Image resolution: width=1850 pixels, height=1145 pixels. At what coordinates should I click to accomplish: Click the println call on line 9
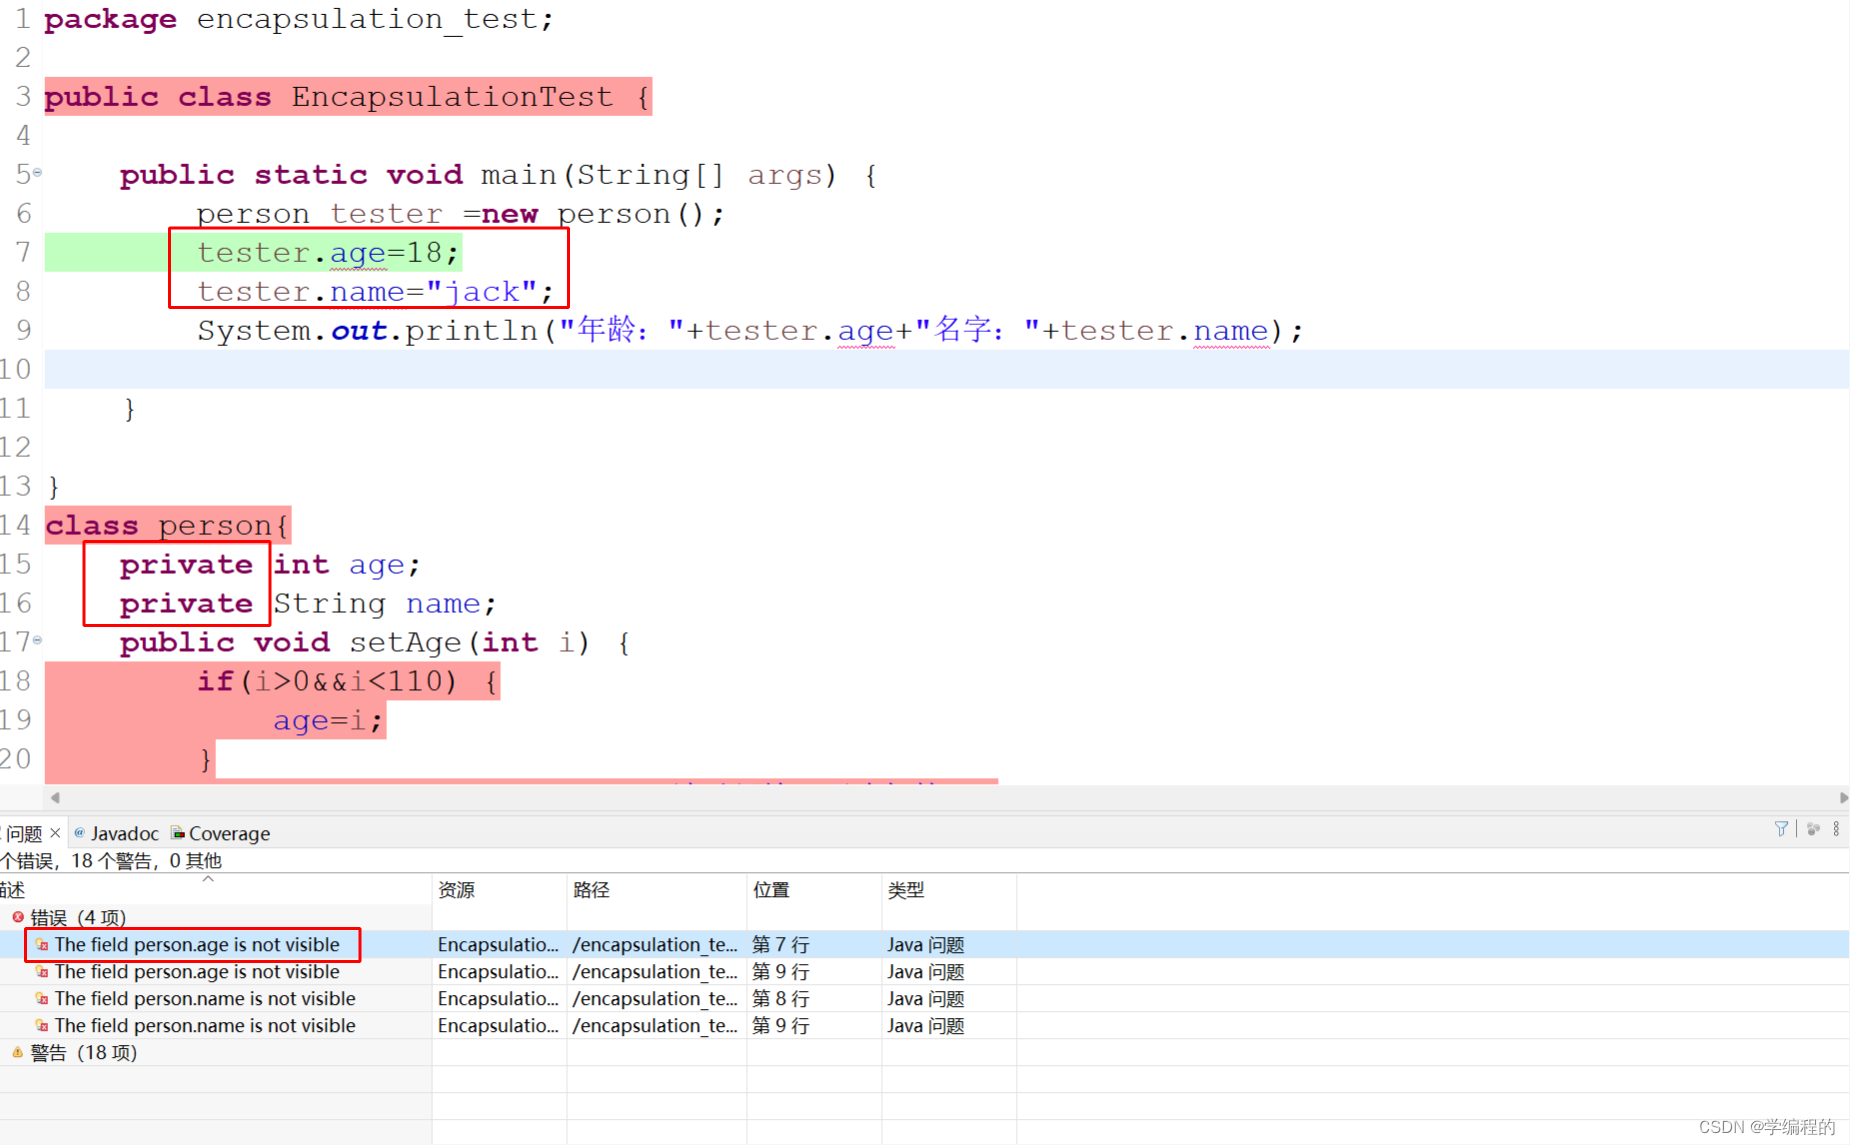471,330
